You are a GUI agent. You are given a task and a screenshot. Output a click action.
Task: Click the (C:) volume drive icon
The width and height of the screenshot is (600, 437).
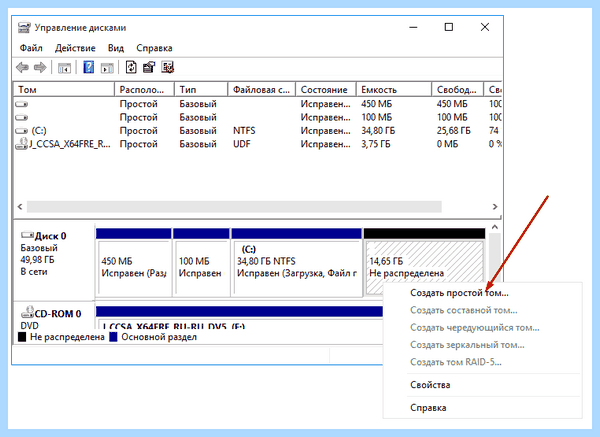[21, 131]
